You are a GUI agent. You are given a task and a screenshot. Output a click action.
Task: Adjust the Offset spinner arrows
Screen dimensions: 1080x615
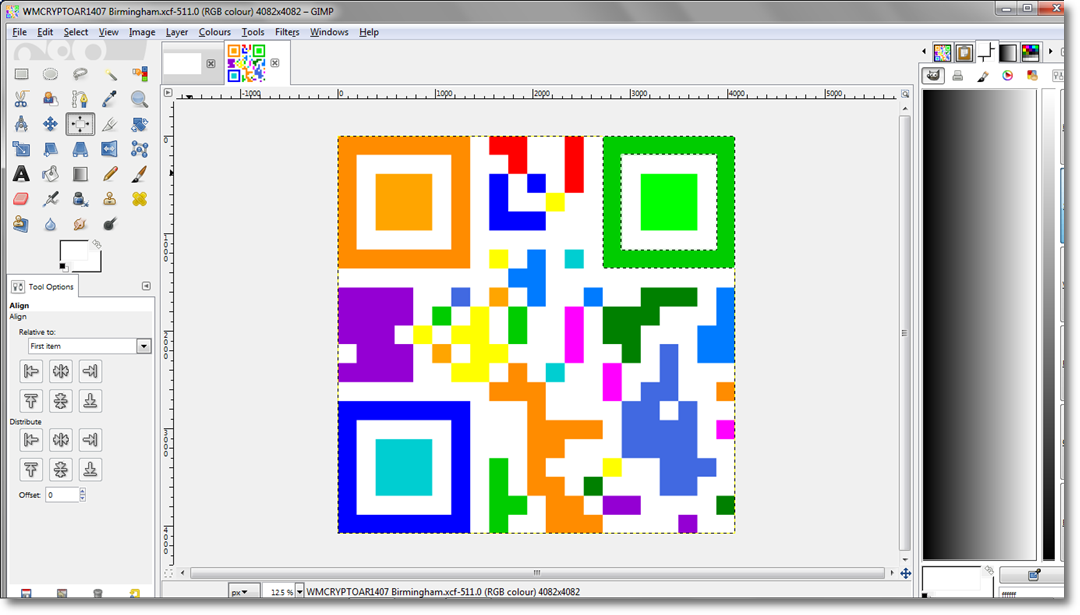pos(83,494)
